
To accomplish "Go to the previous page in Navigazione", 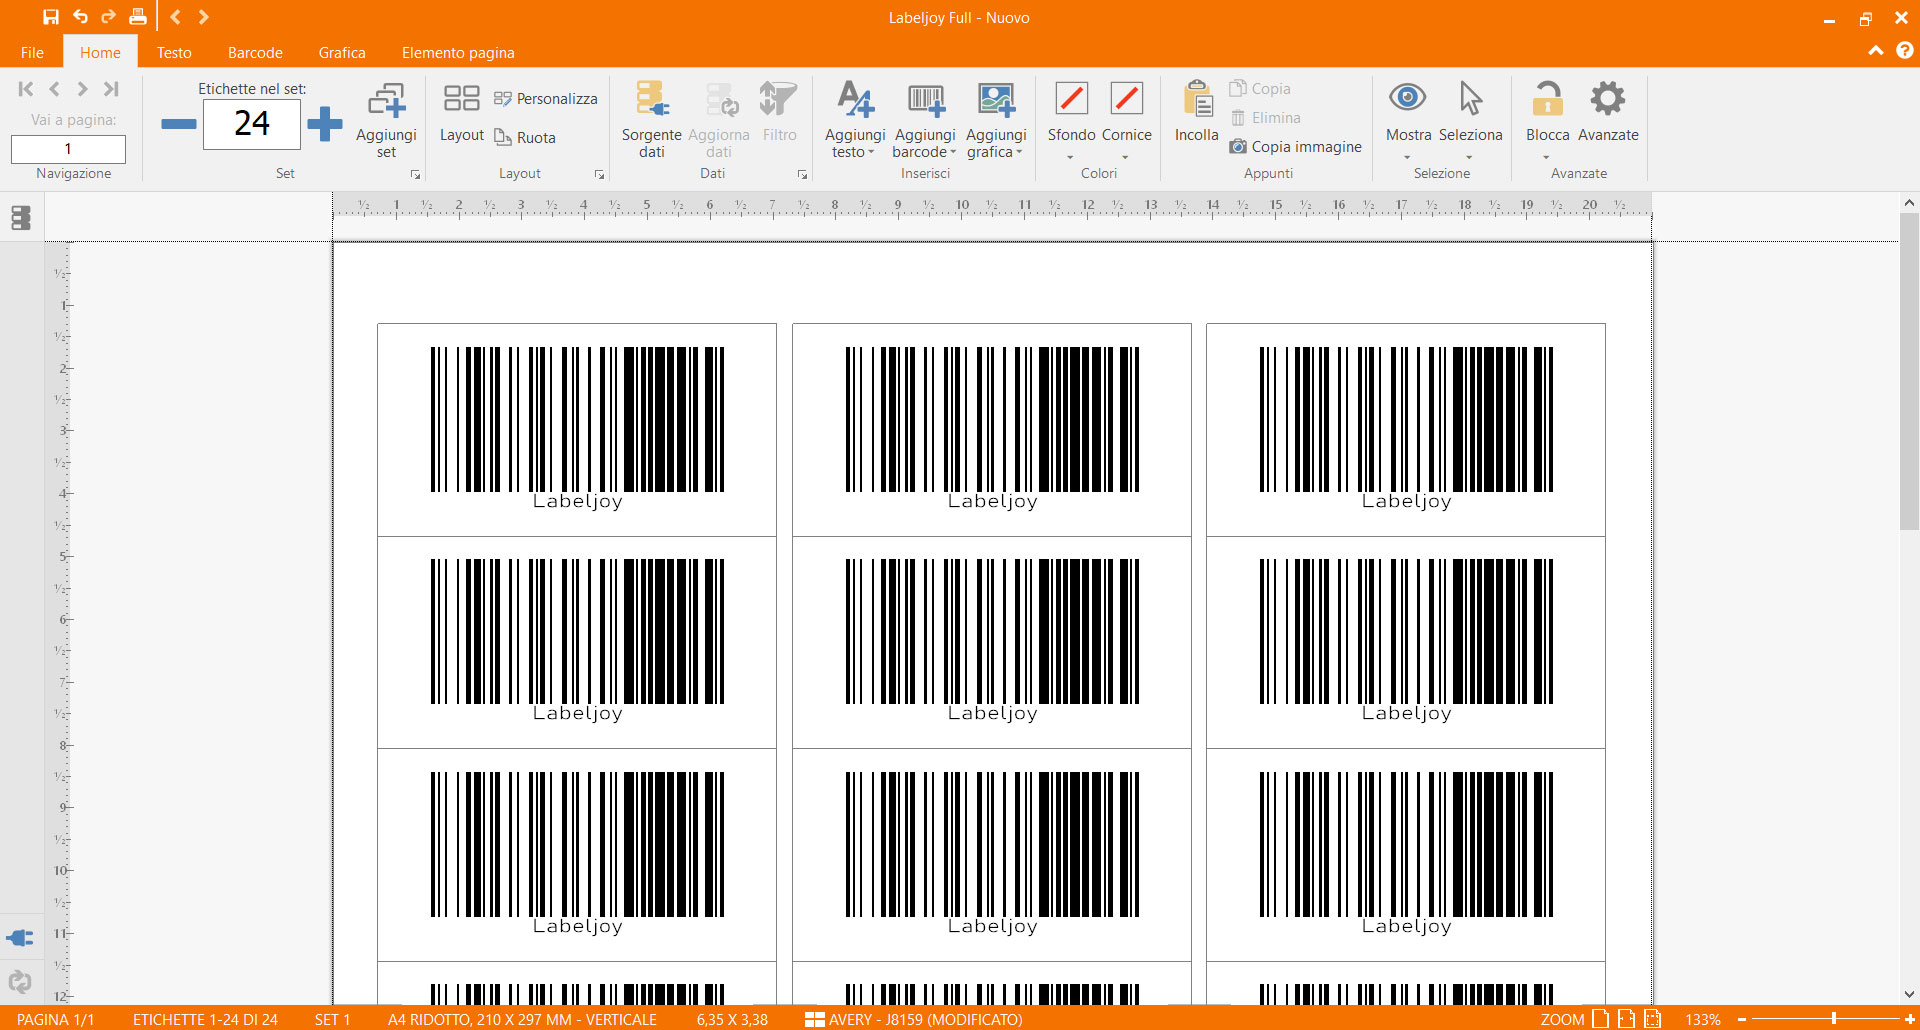I will point(55,89).
